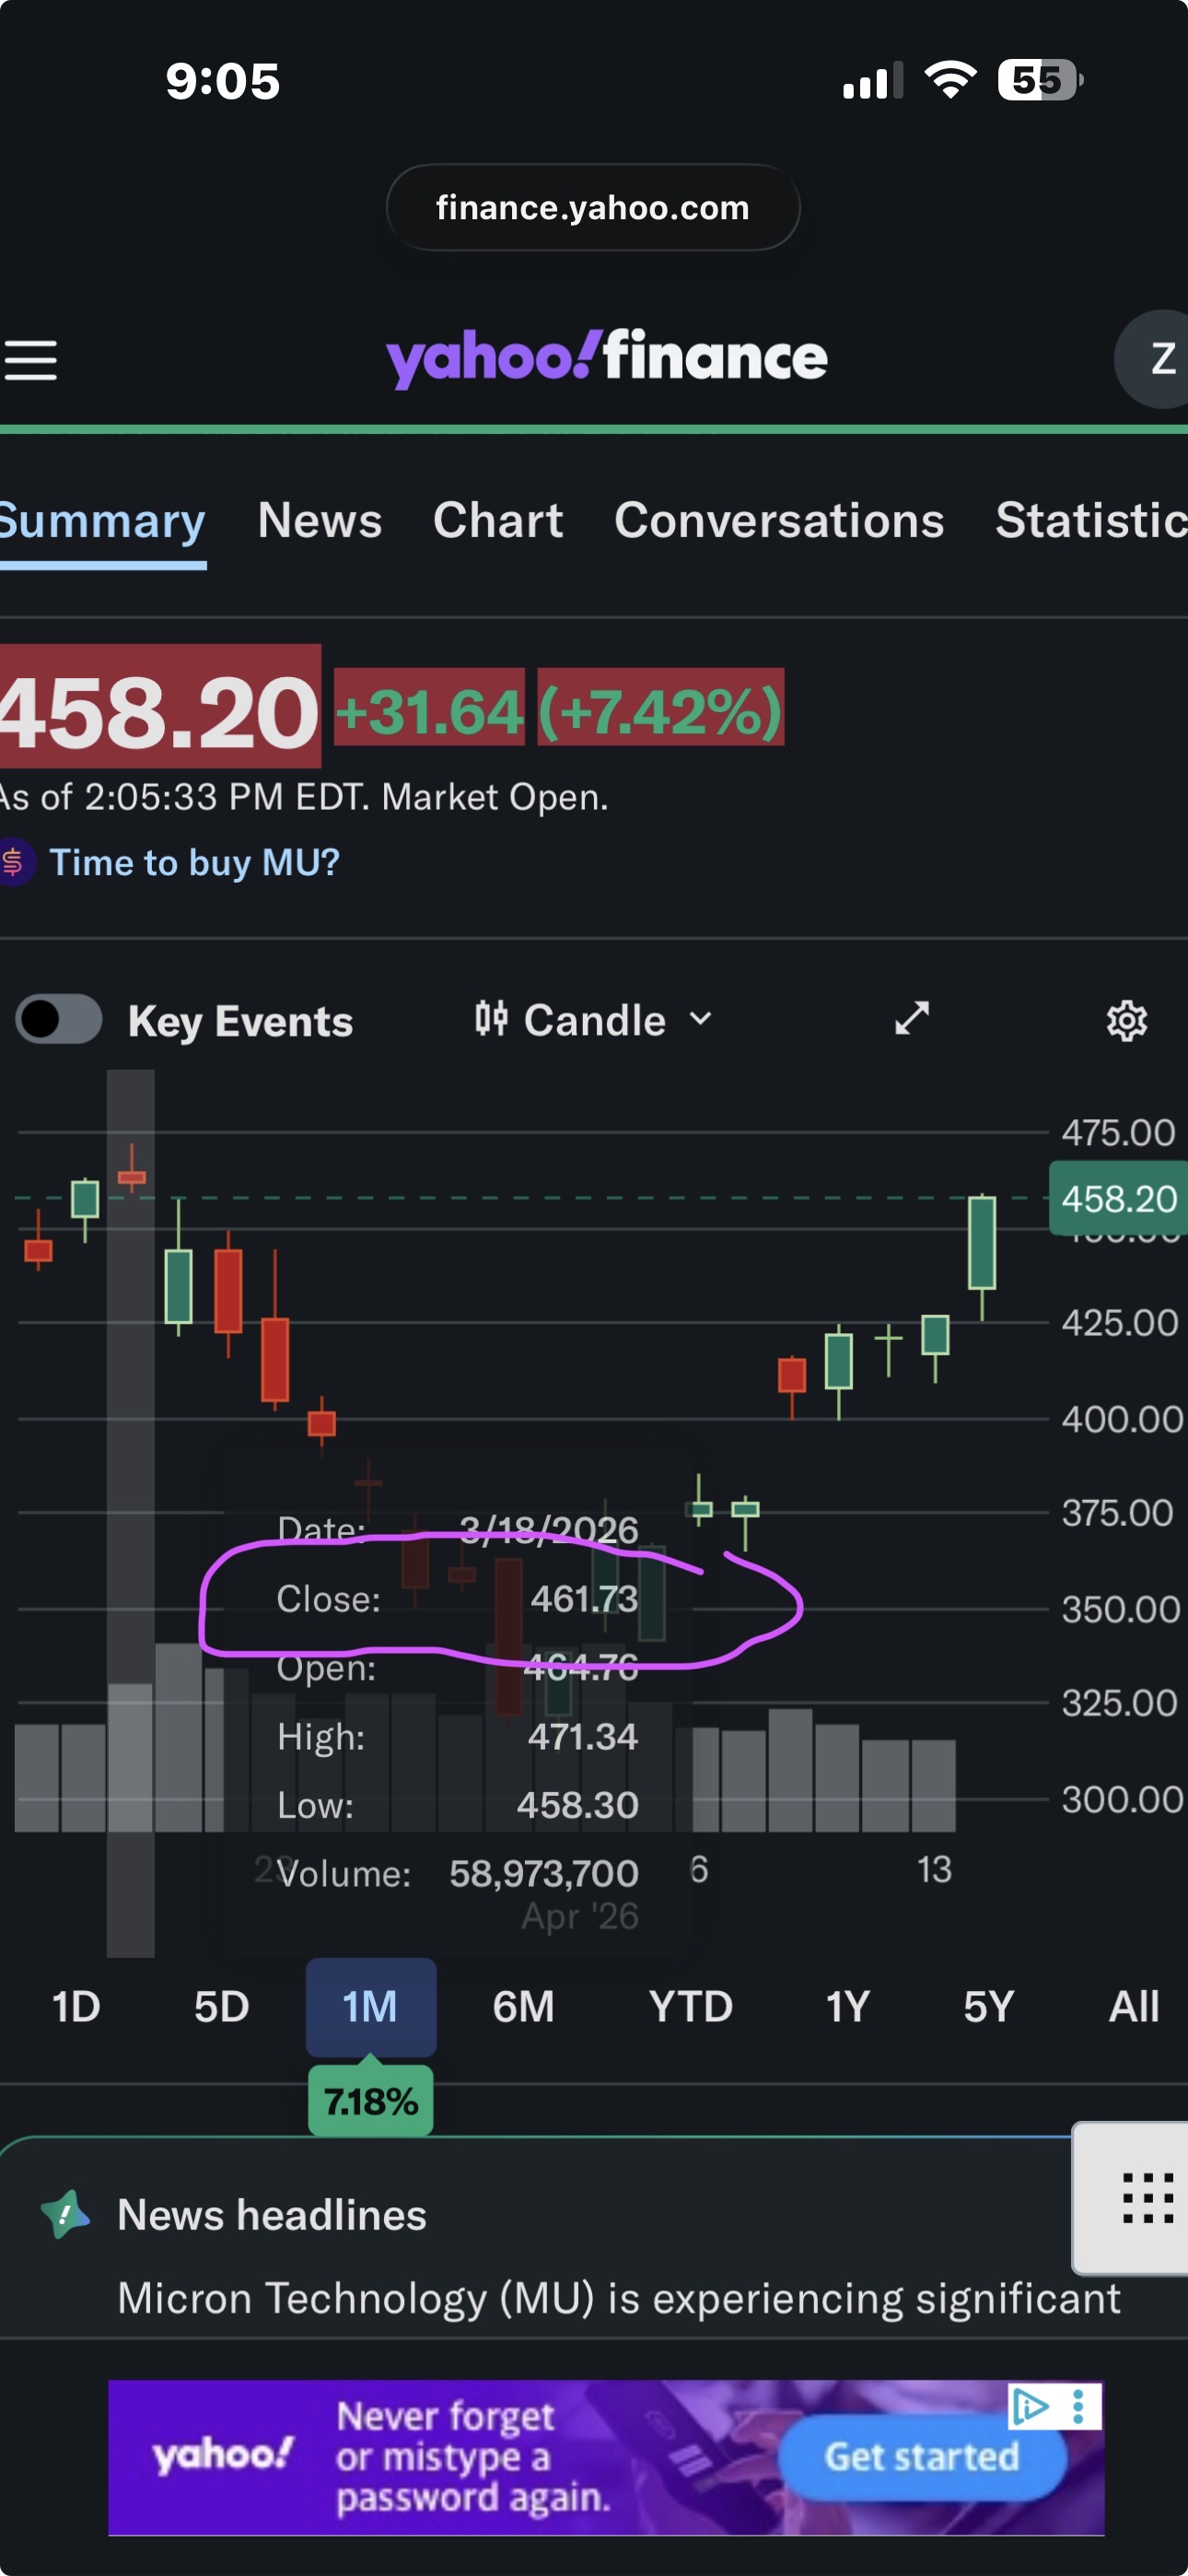Open the hamburger navigation menu
This screenshot has height=2576, width=1188.
30,360
